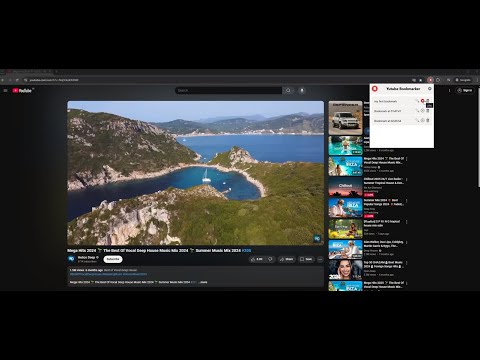Reload the page in the browser toolbar

[x=17, y=80]
